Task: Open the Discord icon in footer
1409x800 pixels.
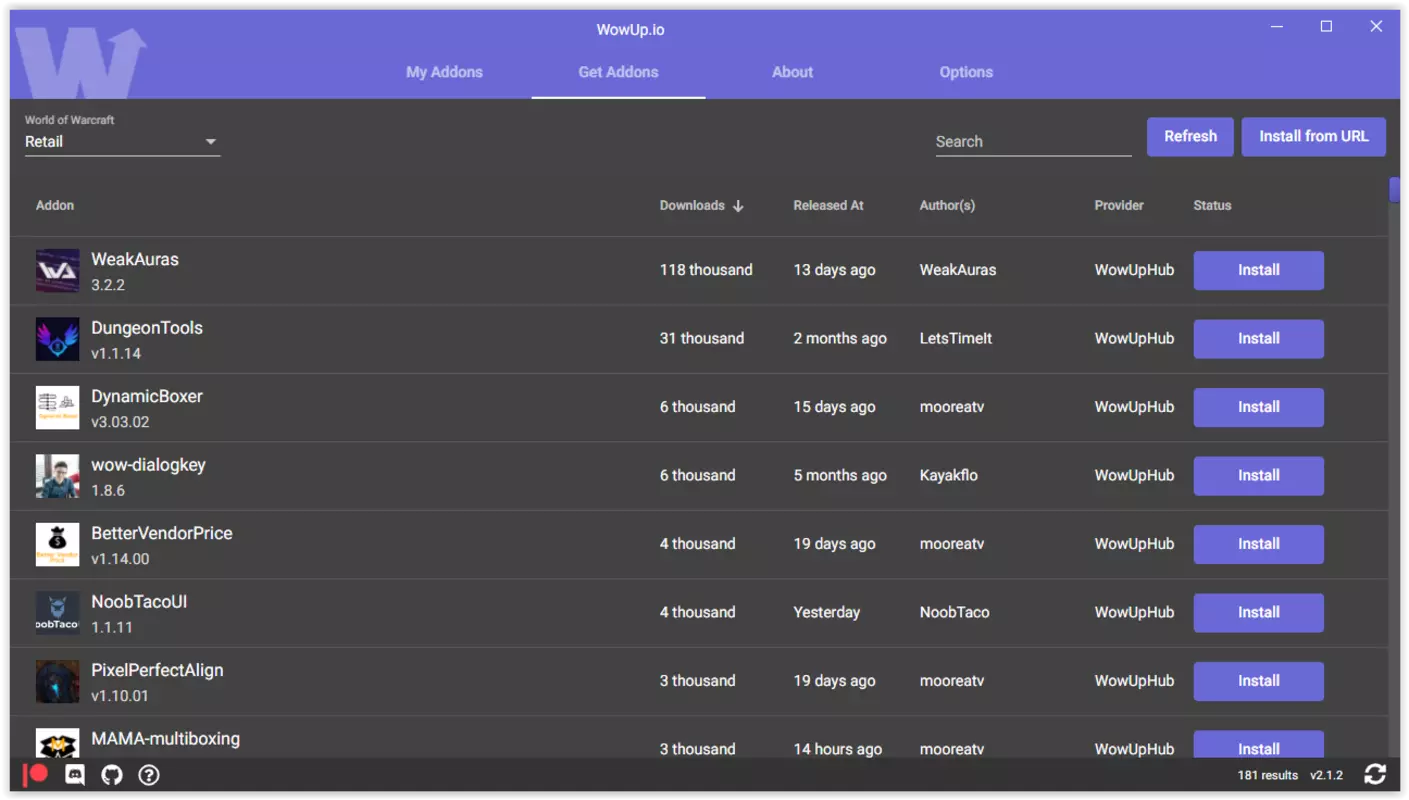Action: click(75, 774)
